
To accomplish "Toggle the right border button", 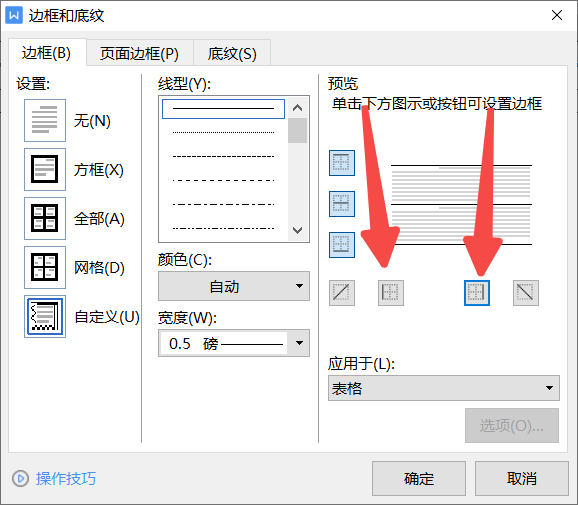I will (x=477, y=293).
